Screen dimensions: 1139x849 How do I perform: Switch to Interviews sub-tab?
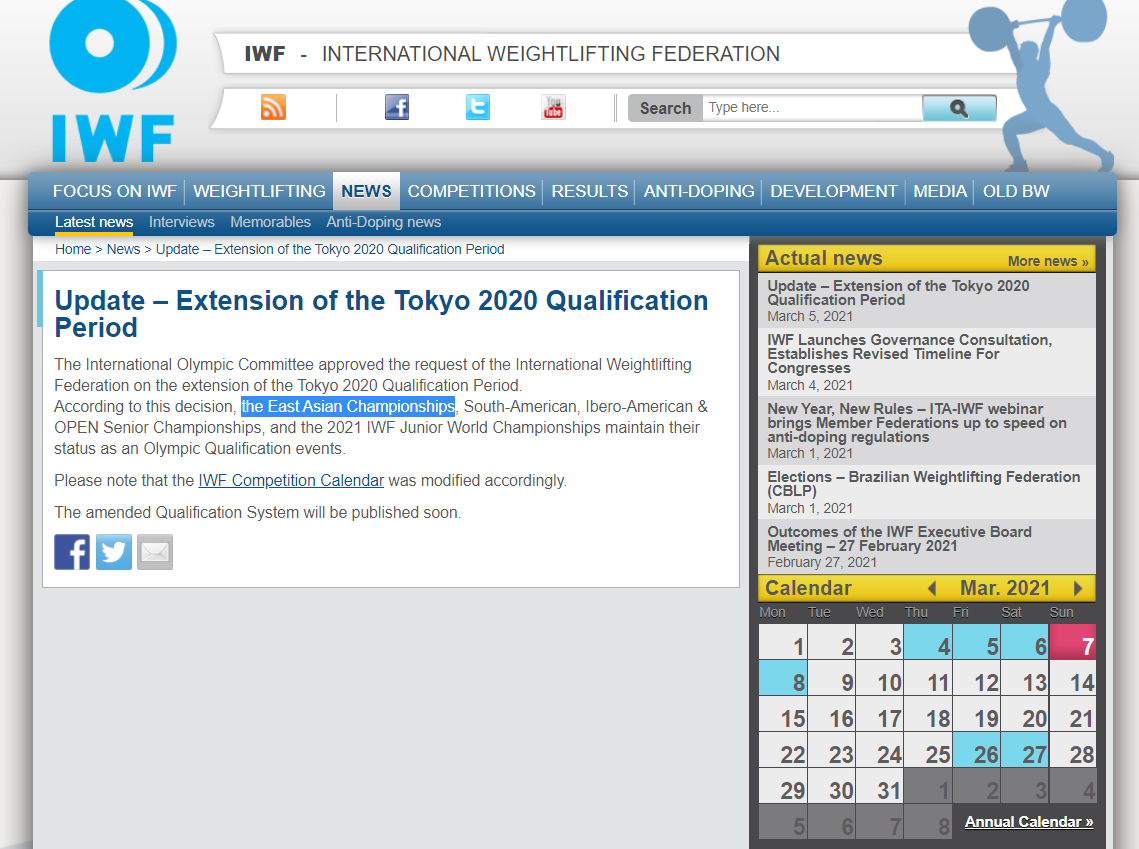tap(182, 222)
